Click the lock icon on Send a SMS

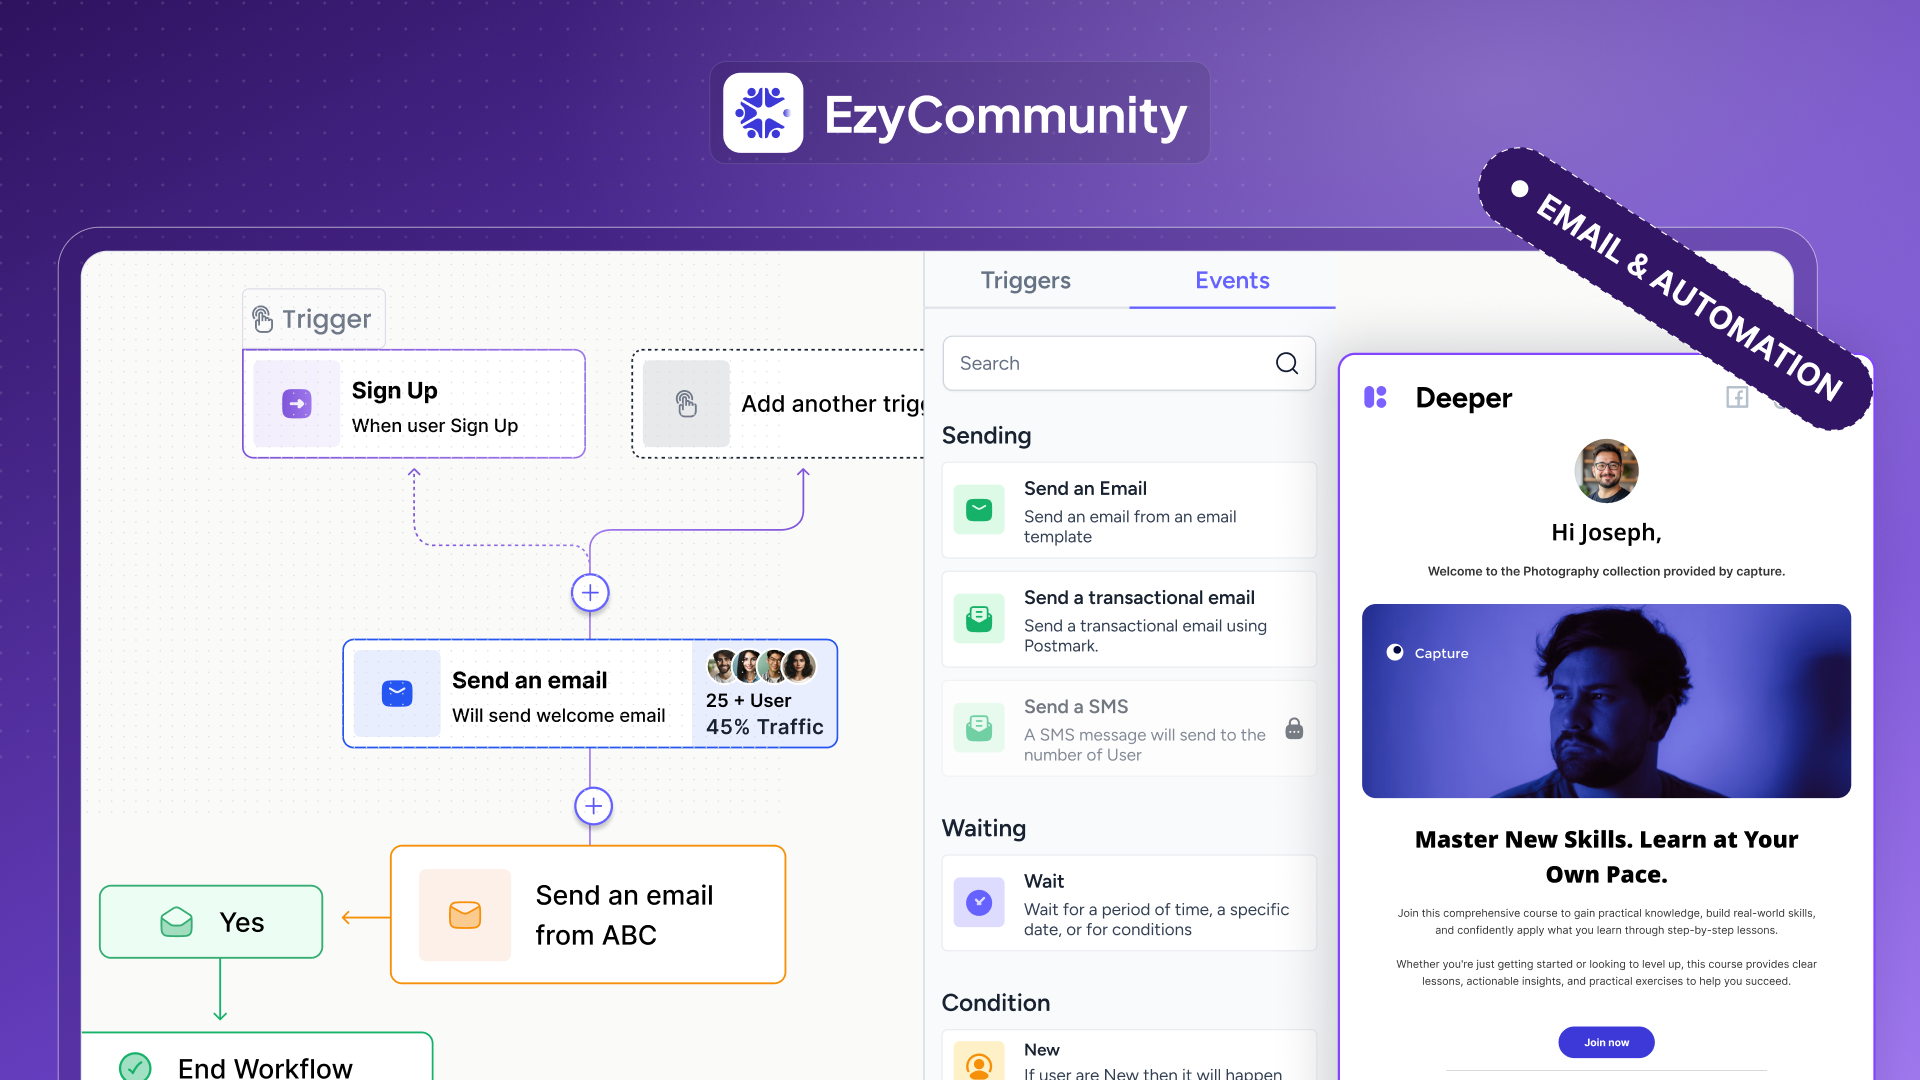1294,728
